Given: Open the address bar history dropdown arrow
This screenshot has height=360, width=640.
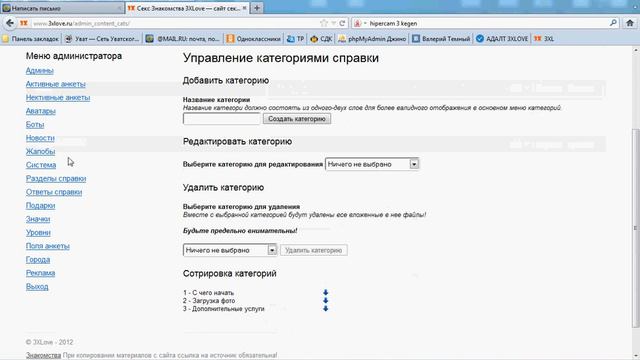Looking at the screenshot, I should [x=333, y=23].
